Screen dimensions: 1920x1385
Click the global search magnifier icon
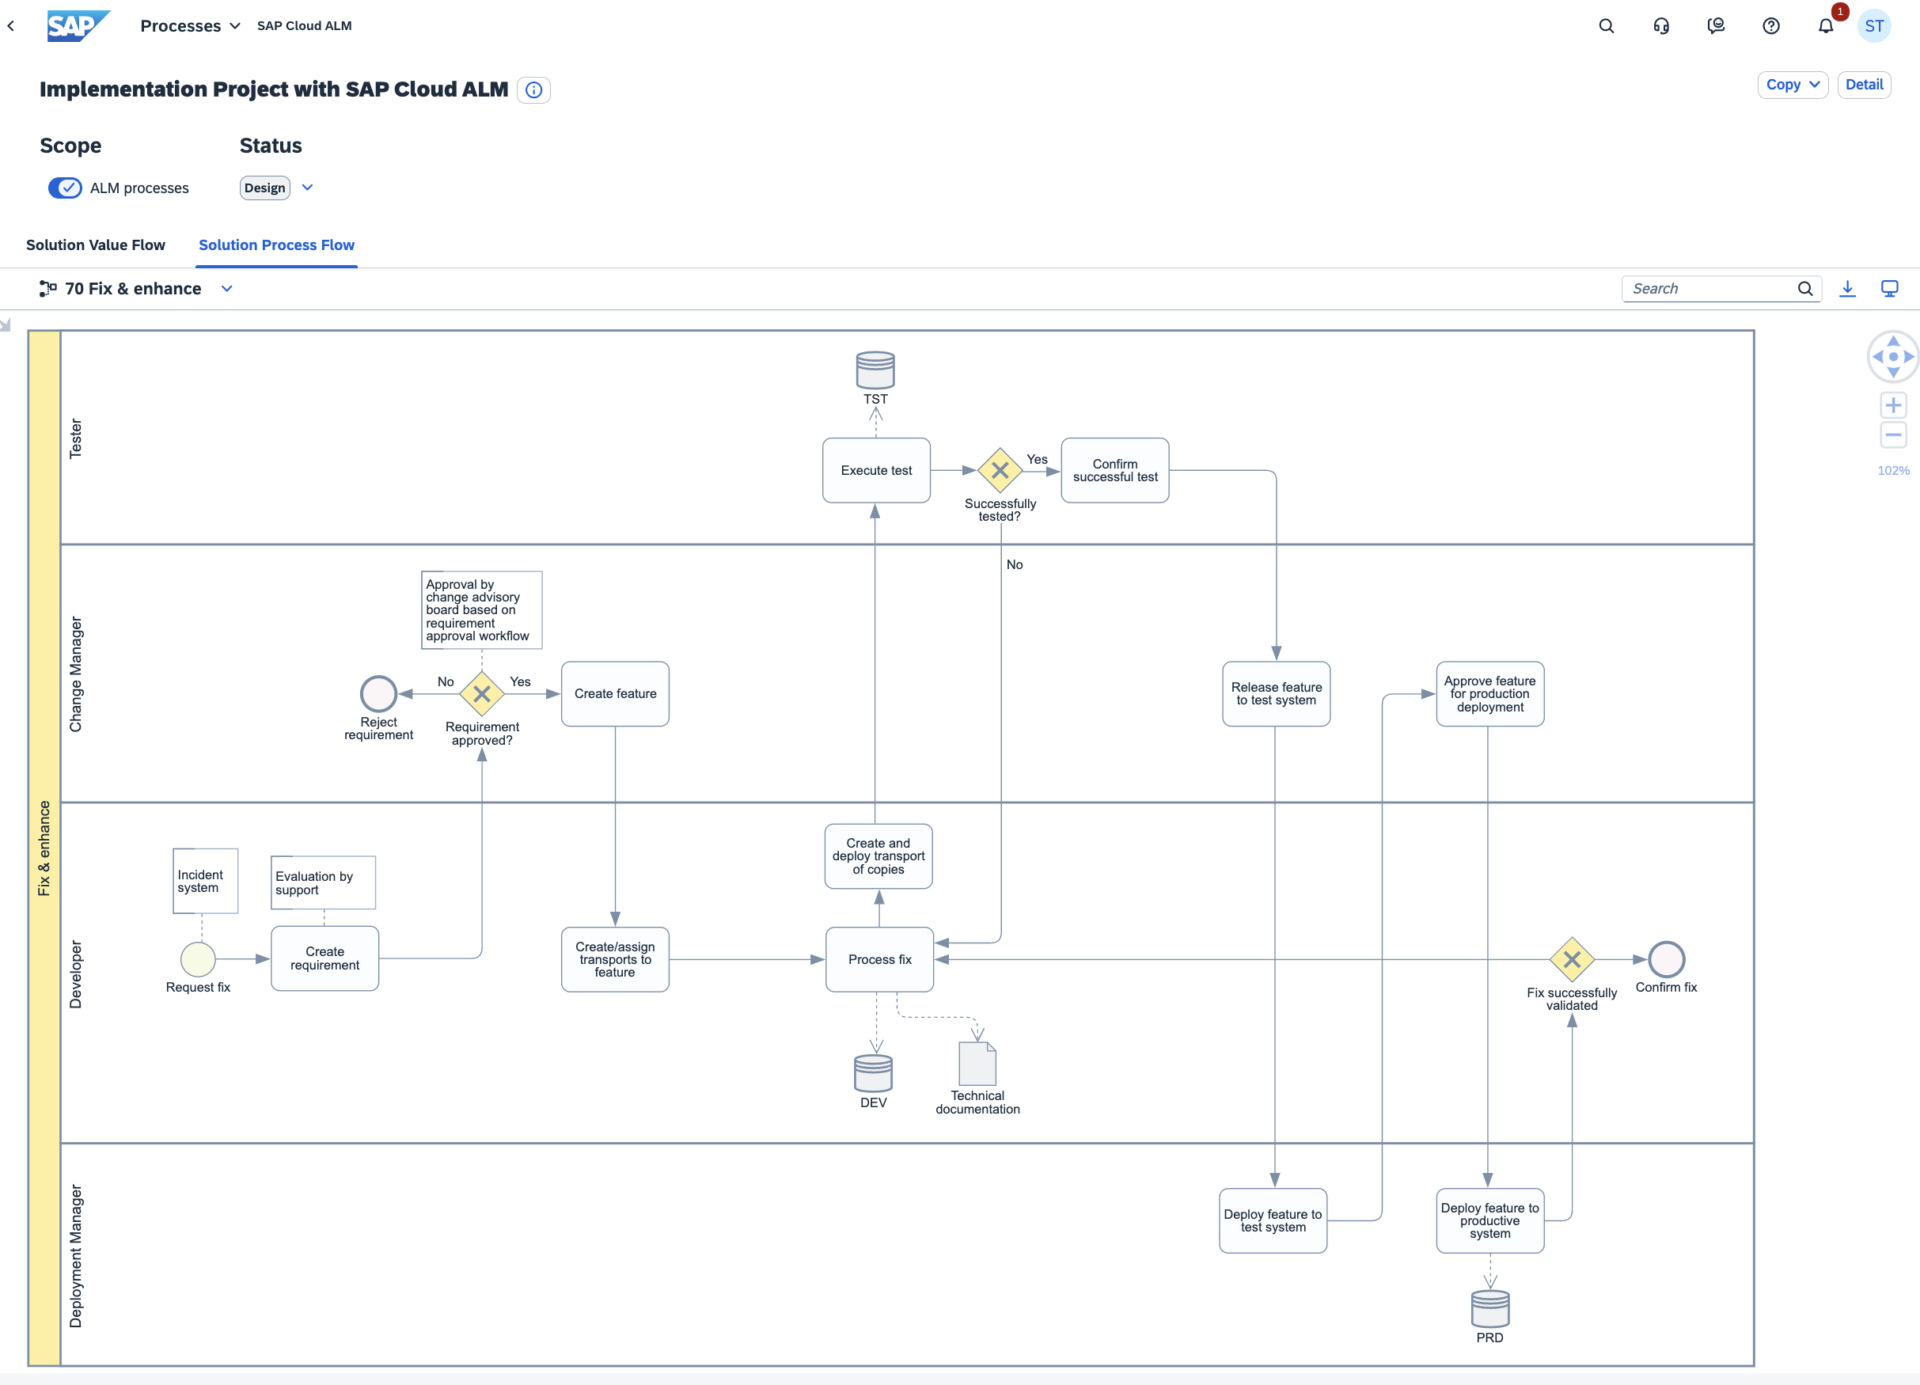[1606, 26]
